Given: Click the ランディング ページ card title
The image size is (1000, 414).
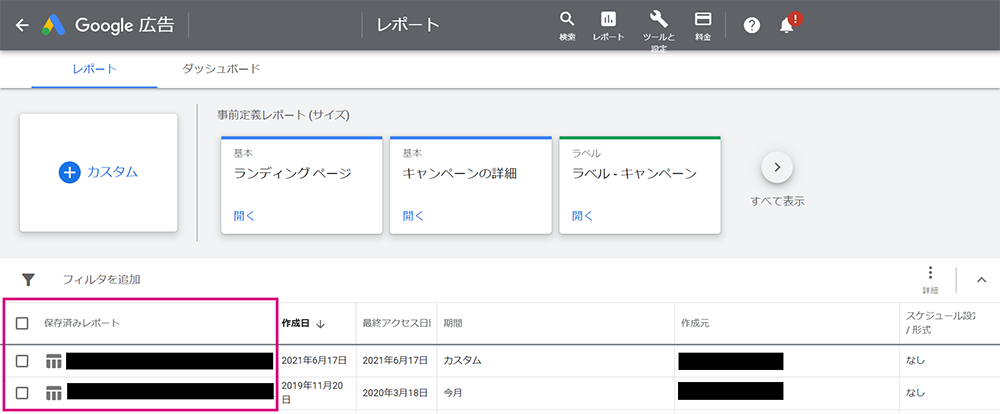Looking at the screenshot, I should [293, 174].
